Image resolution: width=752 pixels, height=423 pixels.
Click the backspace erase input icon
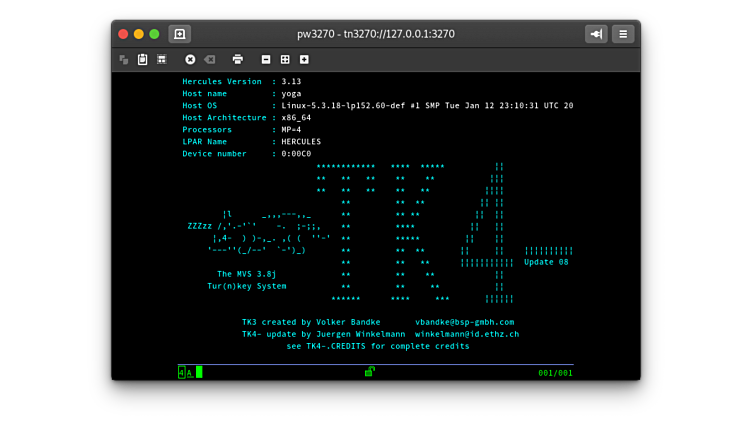[x=210, y=60]
